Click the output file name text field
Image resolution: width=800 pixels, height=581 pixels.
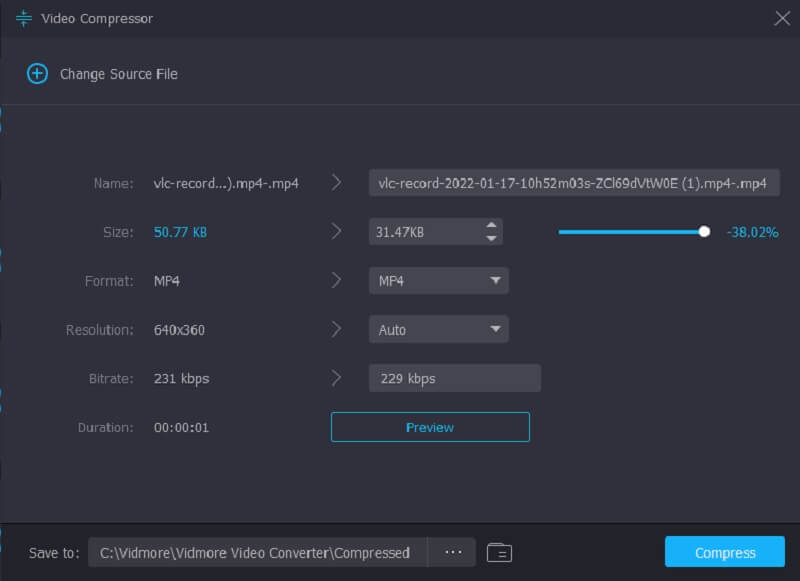(573, 183)
